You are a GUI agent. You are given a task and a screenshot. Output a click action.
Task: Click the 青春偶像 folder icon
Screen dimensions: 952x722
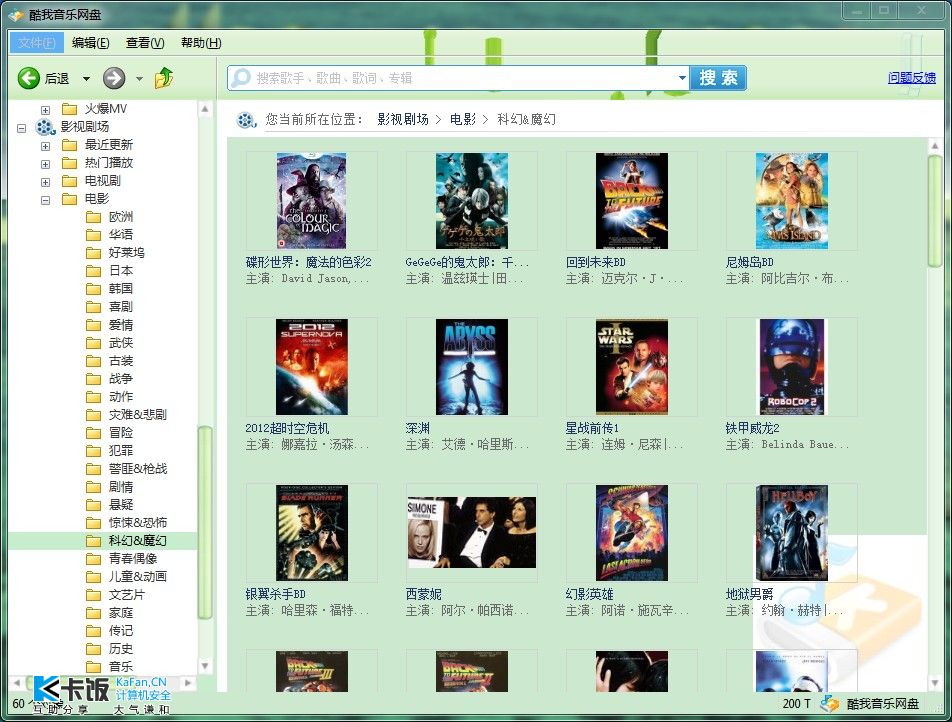point(94,559)
